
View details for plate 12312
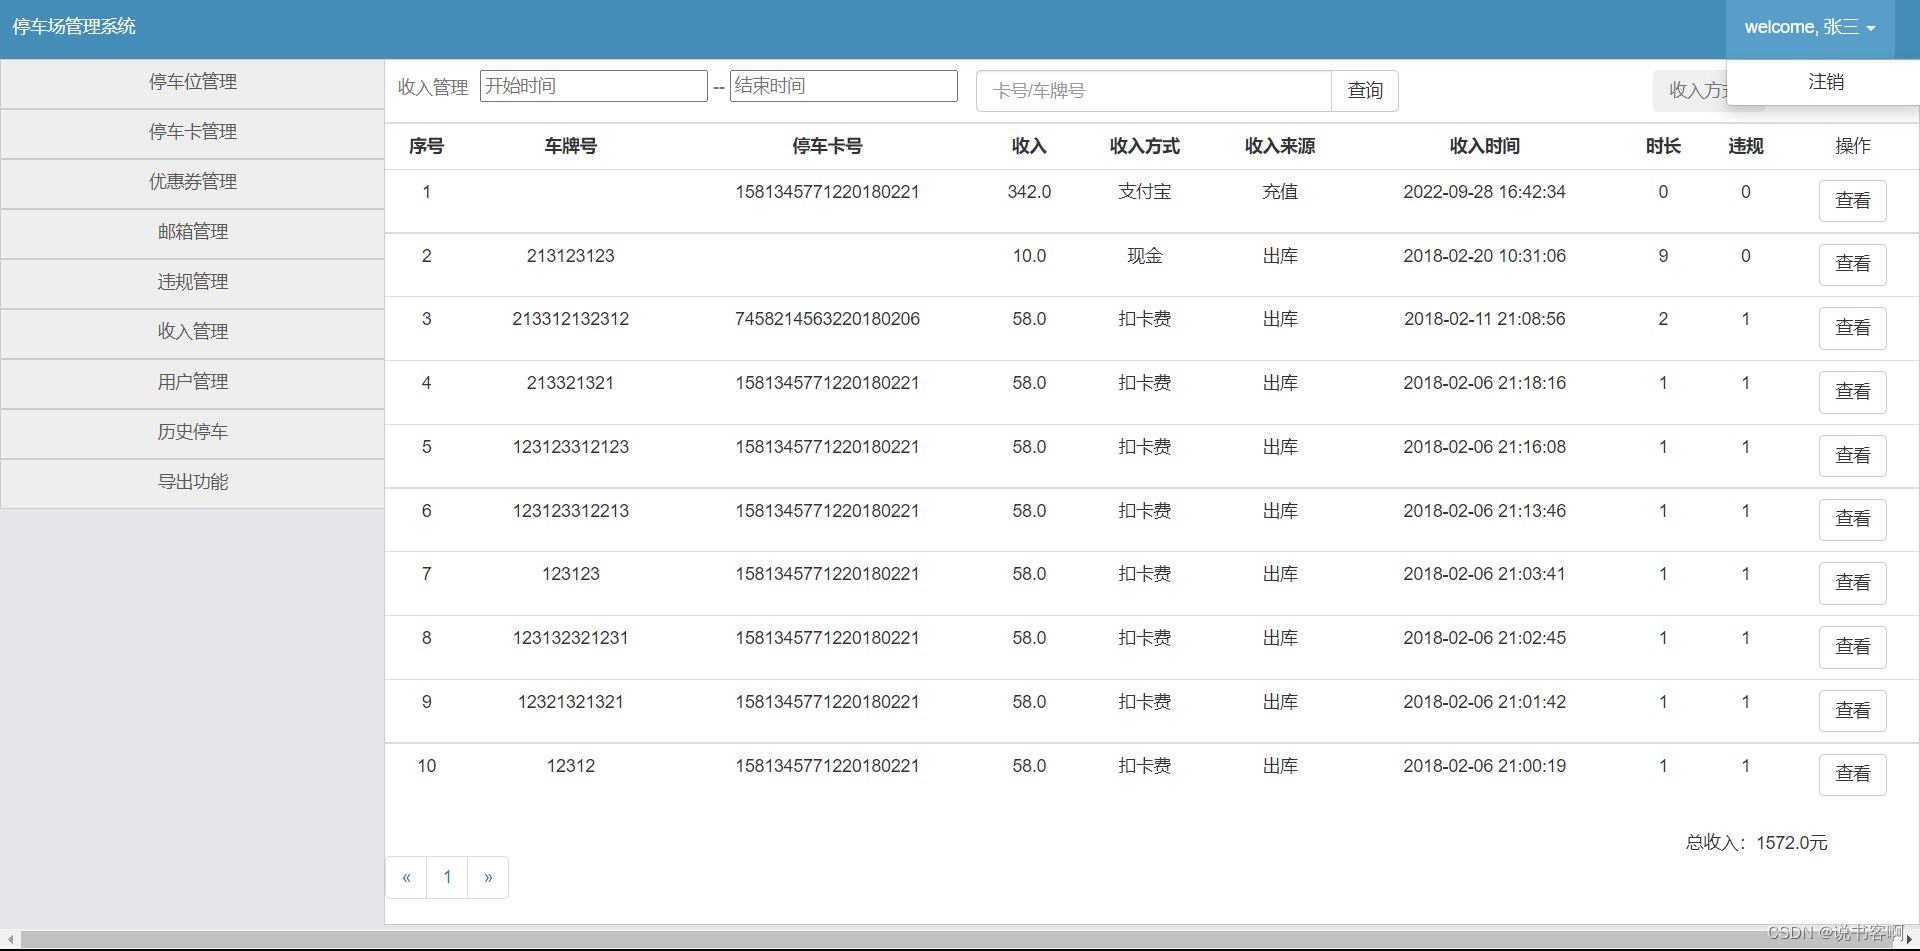1852,775
